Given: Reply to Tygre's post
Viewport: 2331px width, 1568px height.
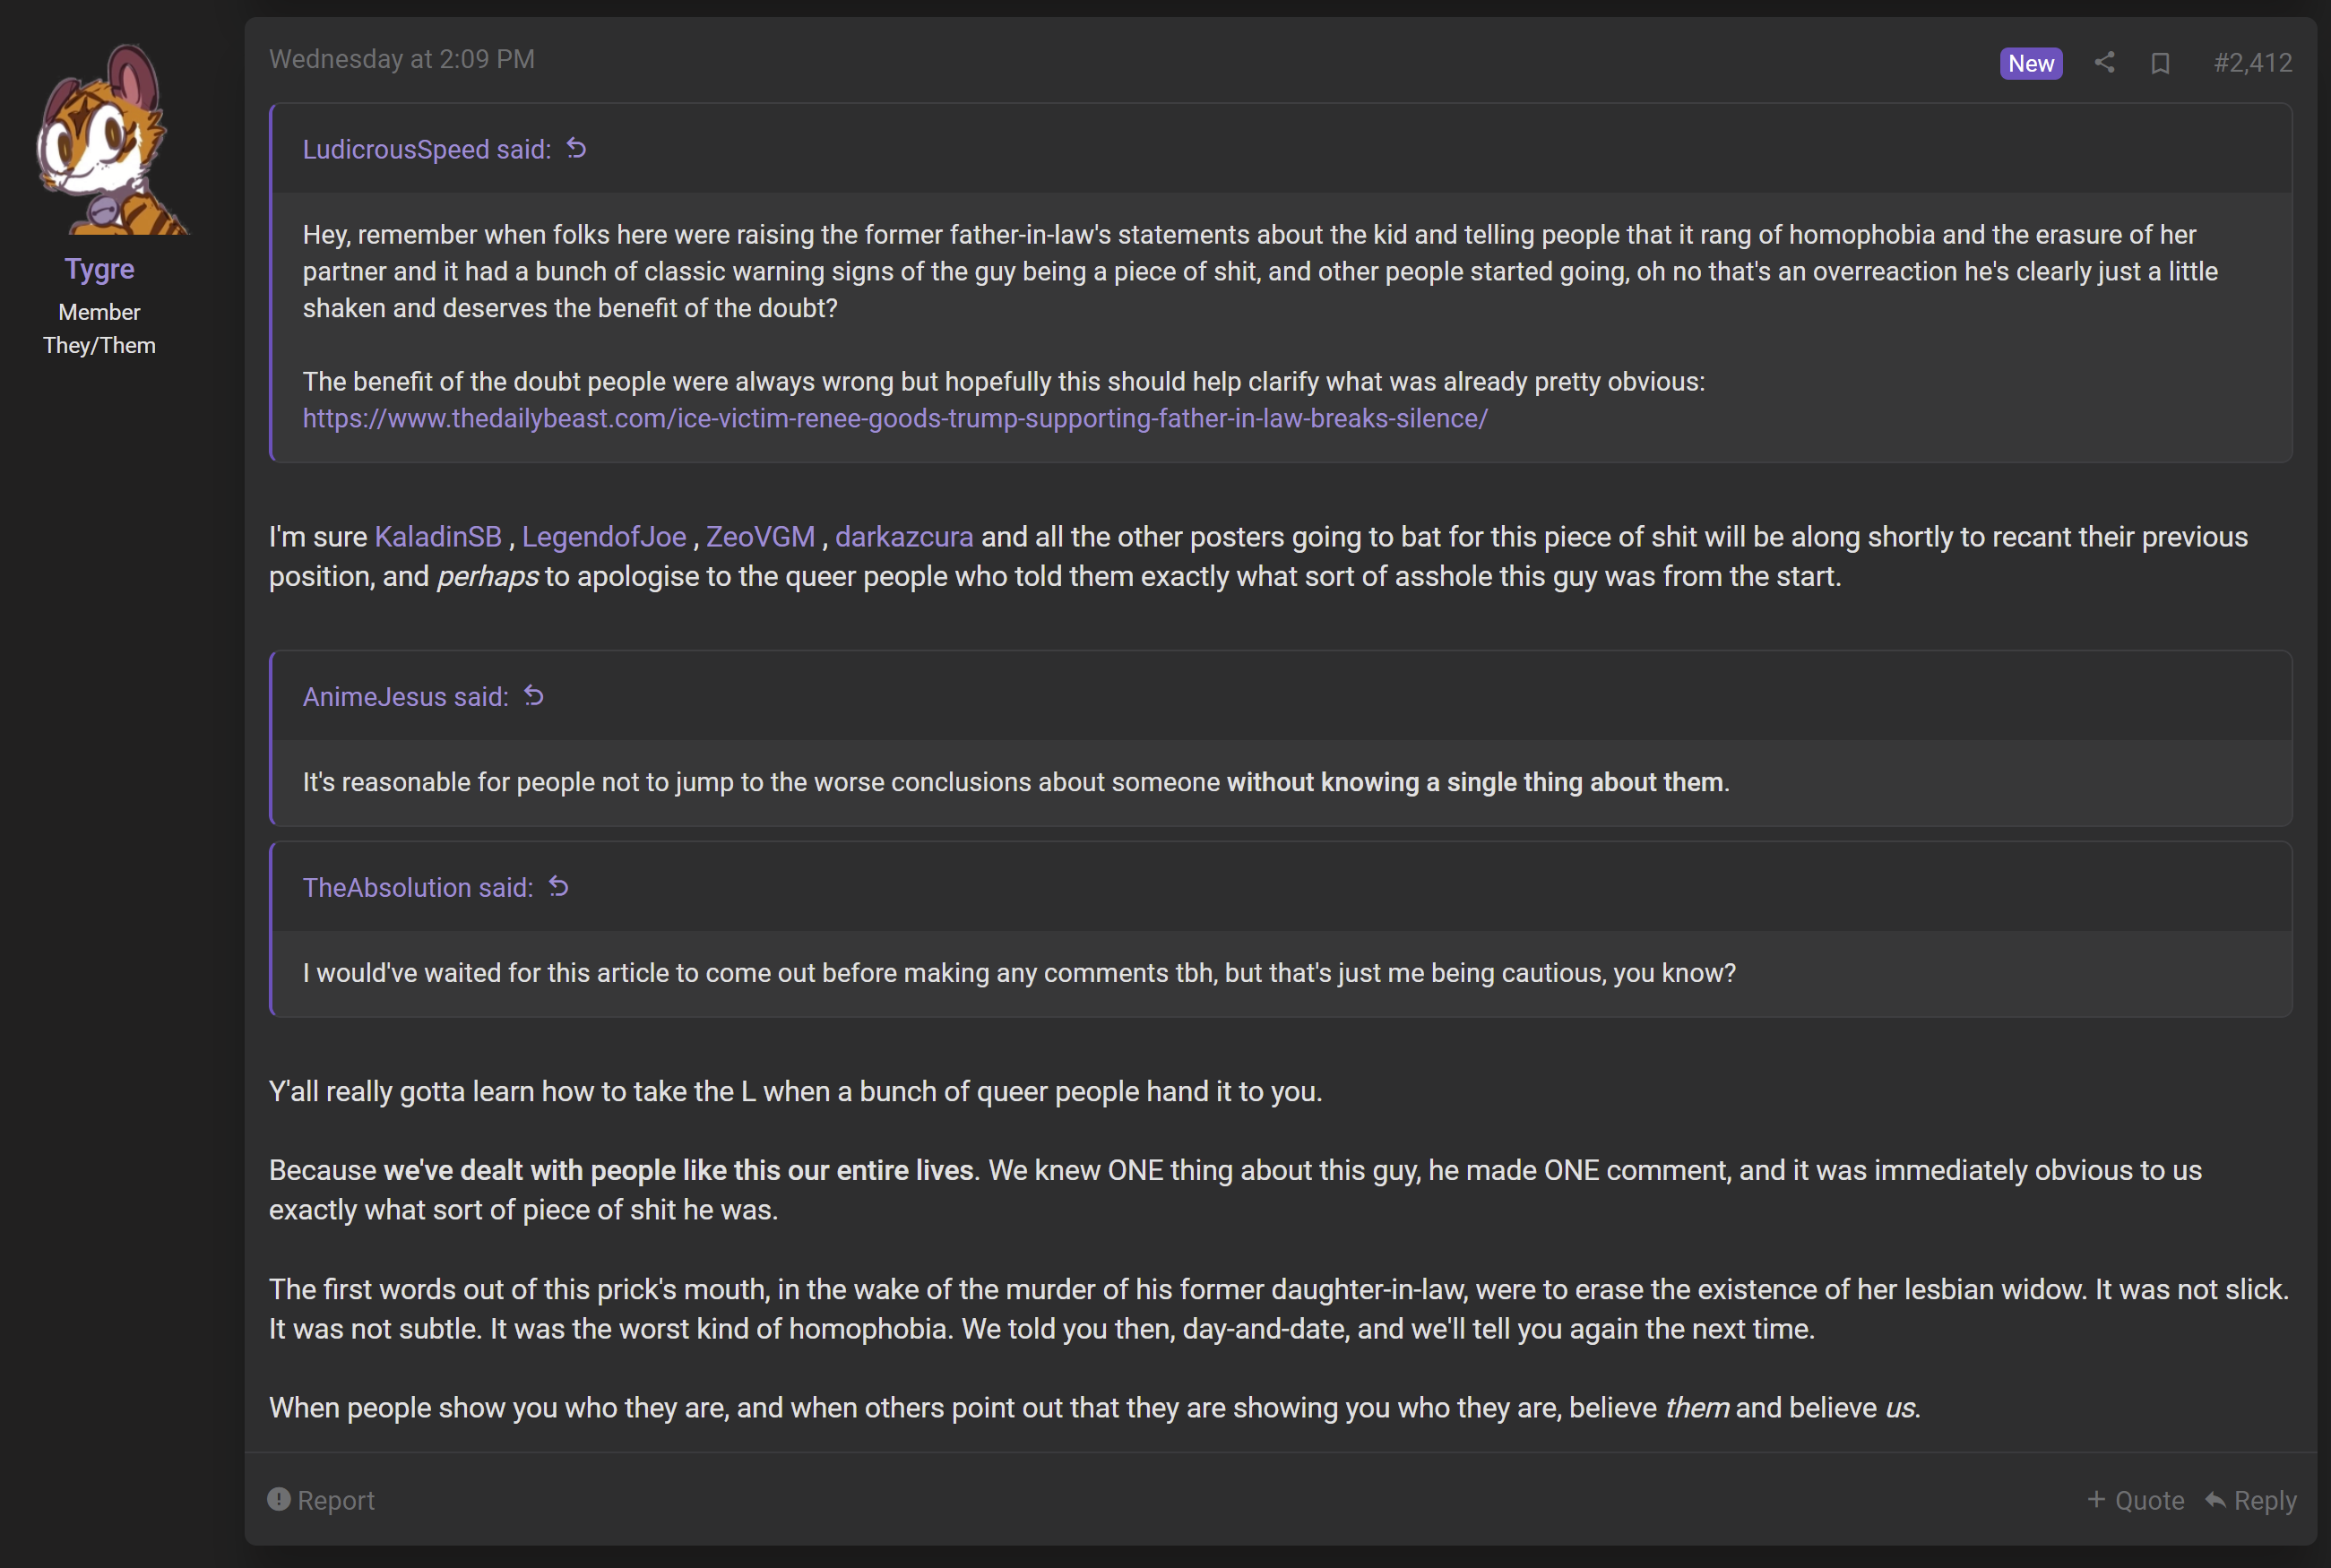Looking at the screenshot, I should (2251, 1500).
